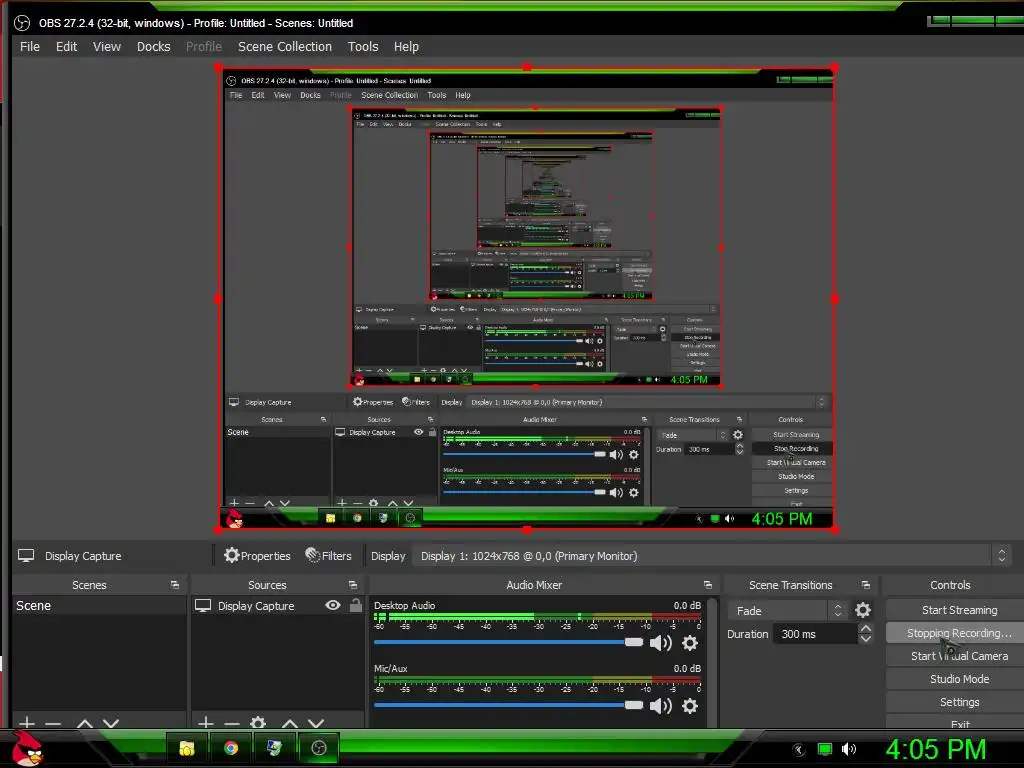Screen dimensions: 1024x768
Task: Move scene up with arrow icon
Action: pos(84,723)
